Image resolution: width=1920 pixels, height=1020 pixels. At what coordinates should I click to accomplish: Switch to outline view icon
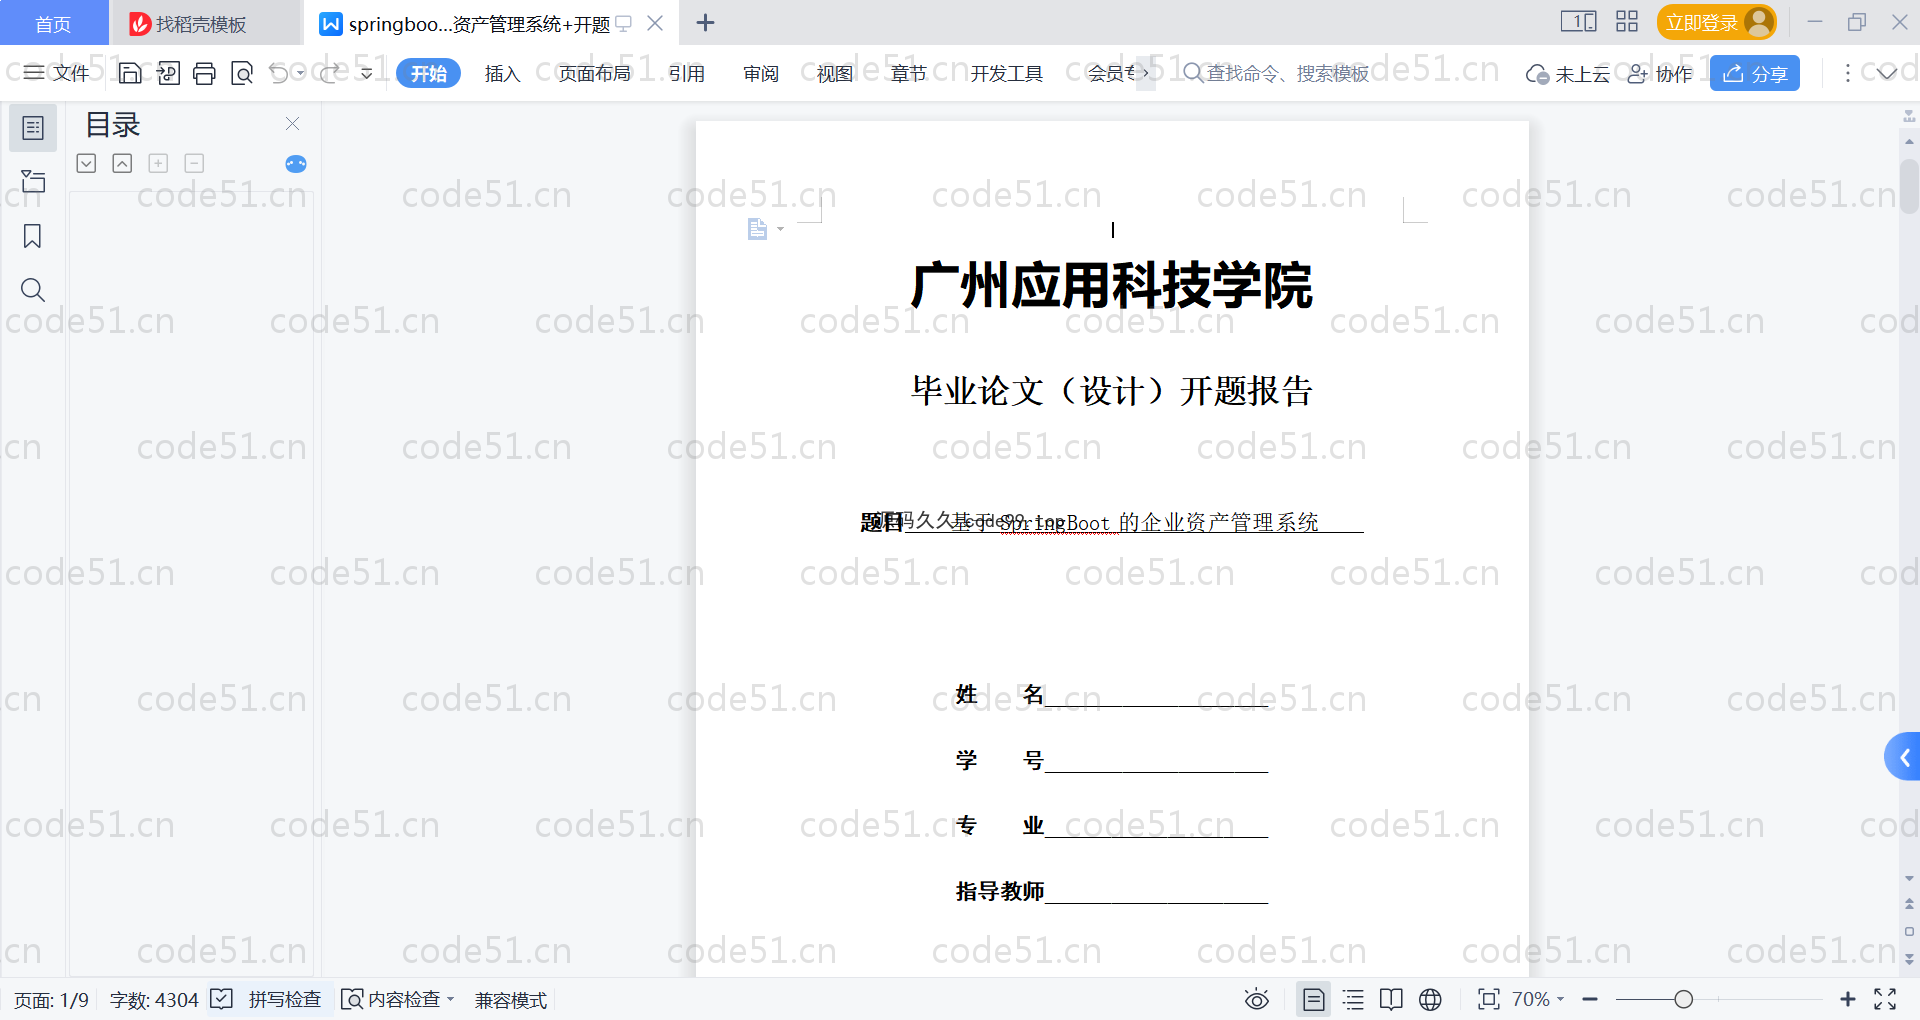[1353, 999]
